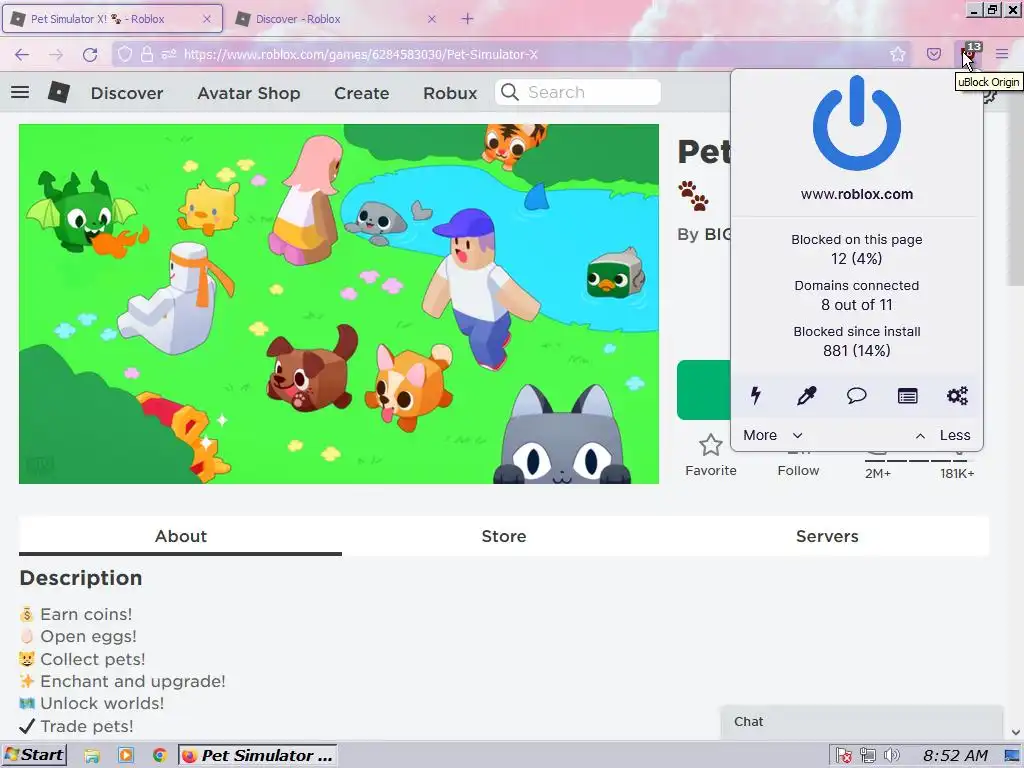
Task: Collapse uBlock popup with Less
Action: coord(943,435)
